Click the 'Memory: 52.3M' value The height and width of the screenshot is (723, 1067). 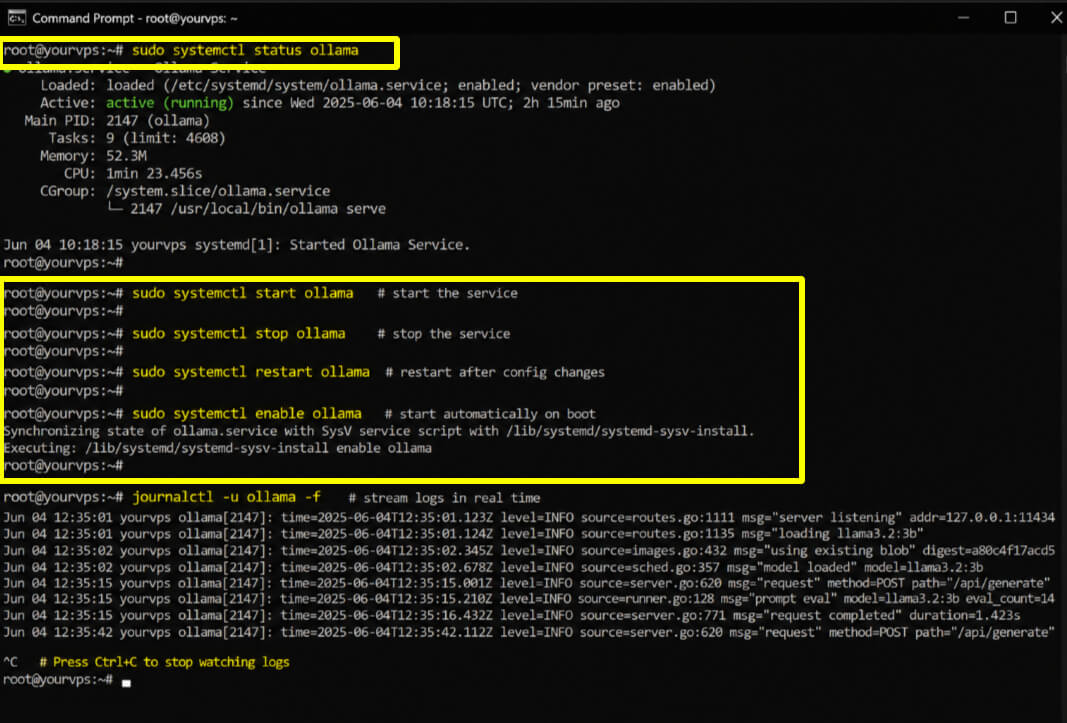click(x=126, y=156)
